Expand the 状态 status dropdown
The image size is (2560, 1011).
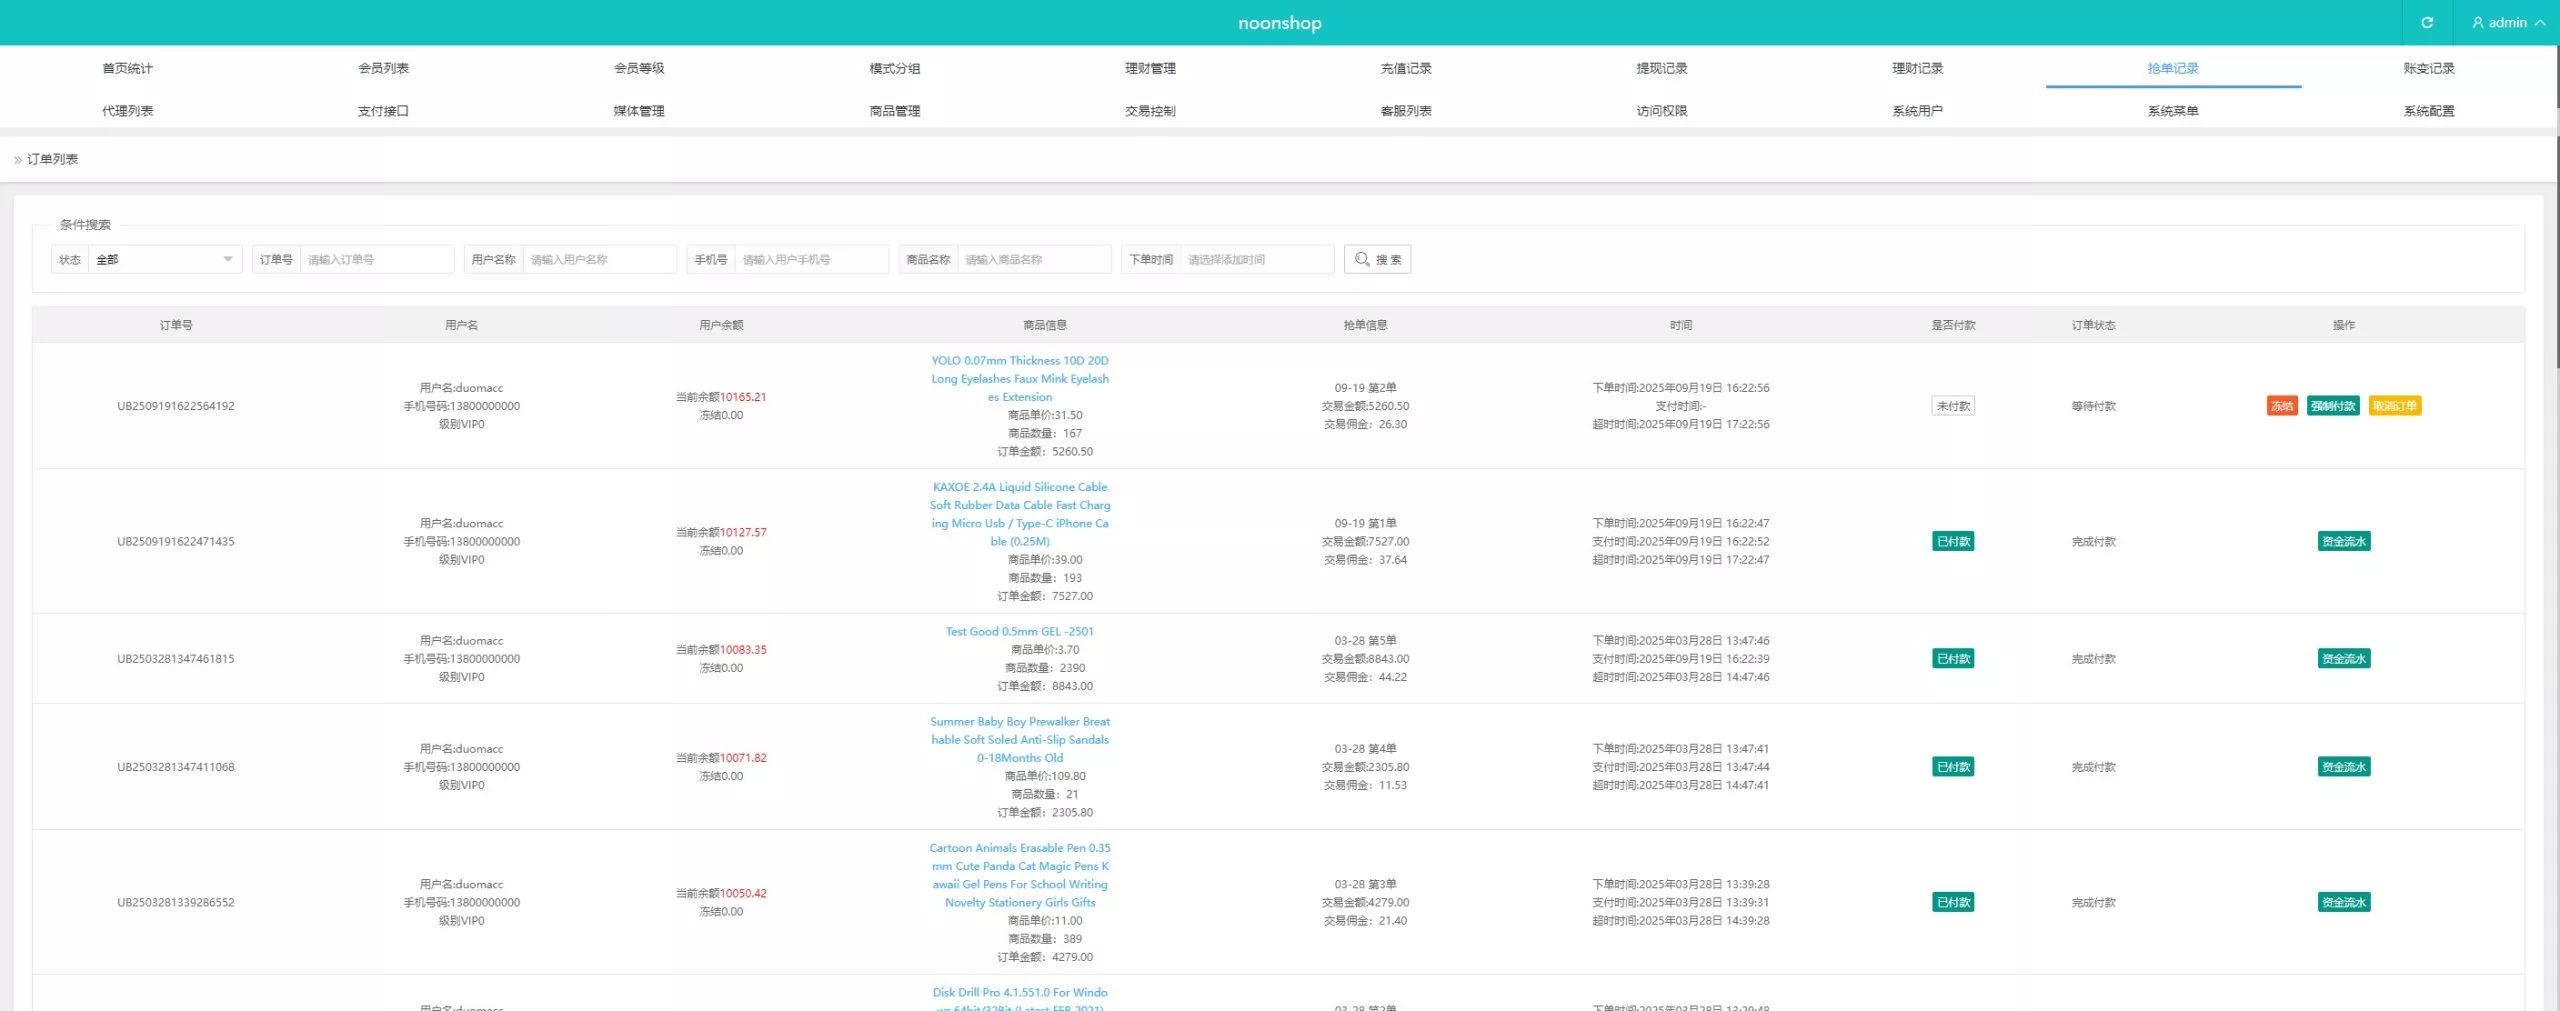(x=165, y=259)
